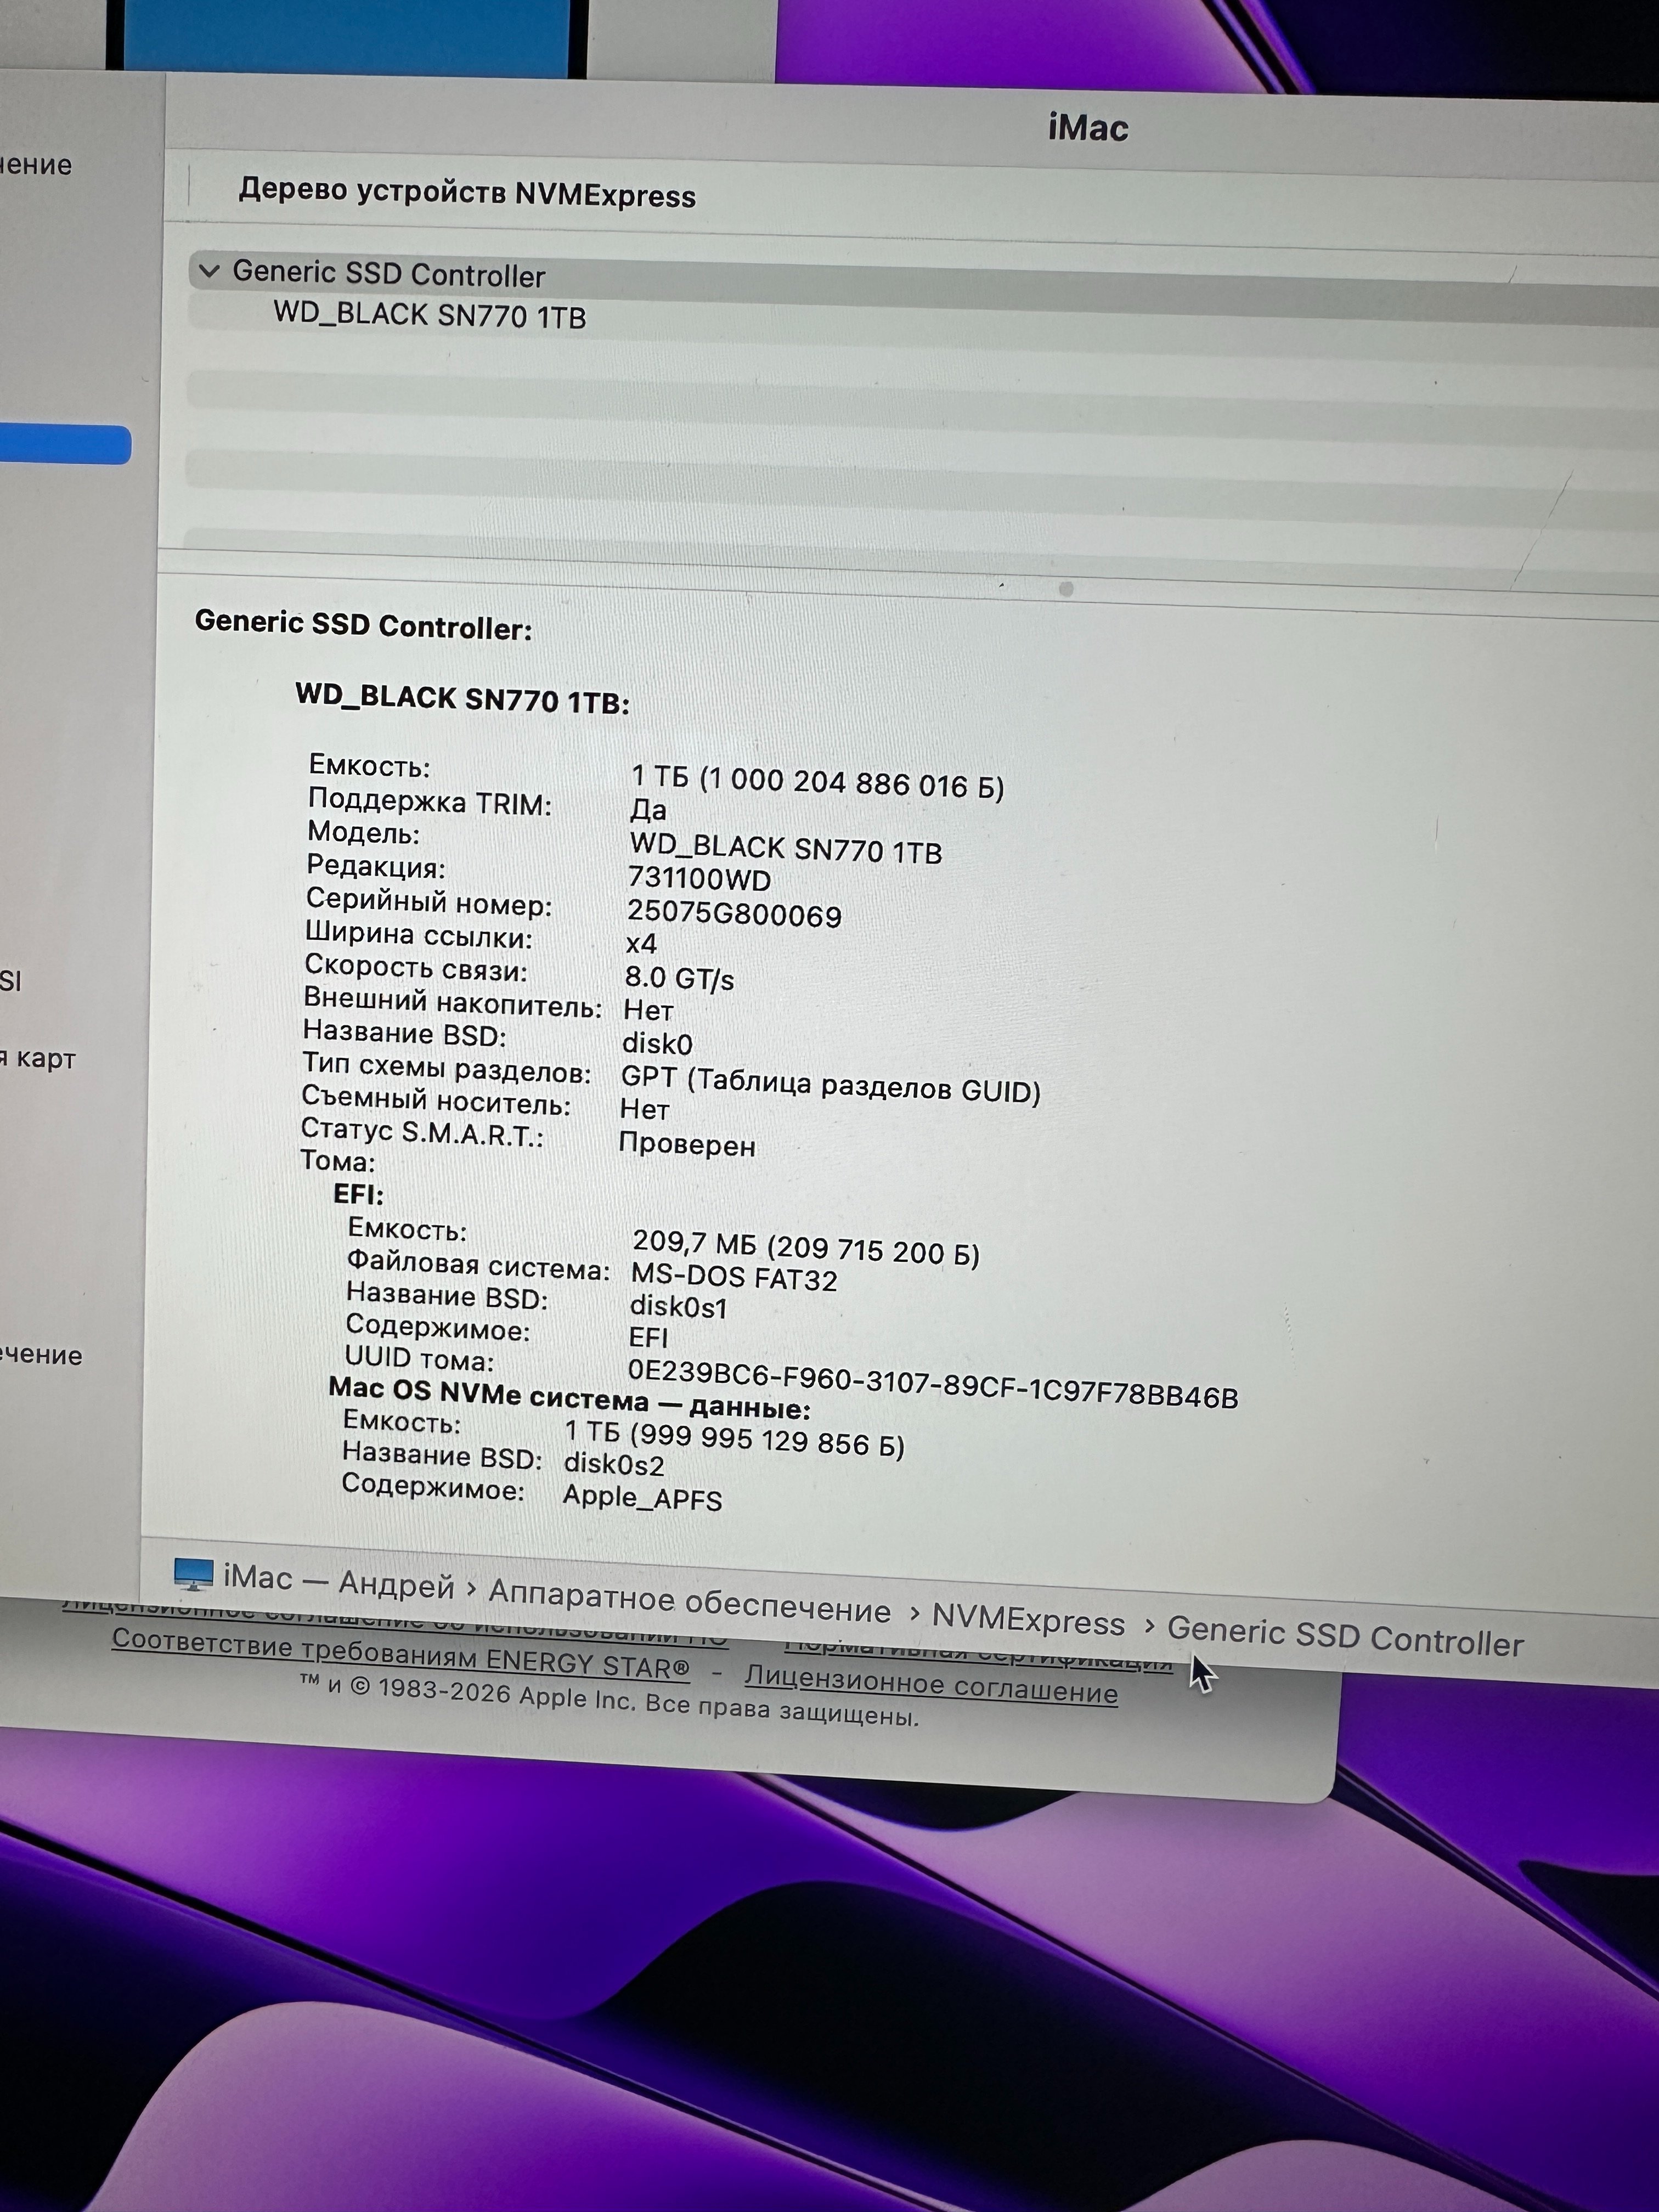Select file system value MS-DOS FAT32
Image resolution: width=1659 pixels, height=2212 pixels.
pos(734,1277)
